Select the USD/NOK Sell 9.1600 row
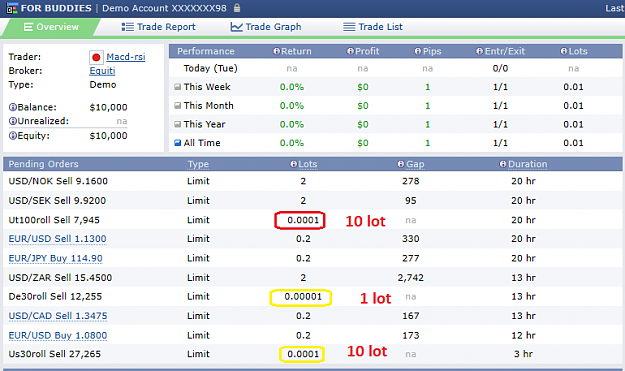The height and width of the screenshot is (371, 625). (312, 181)
